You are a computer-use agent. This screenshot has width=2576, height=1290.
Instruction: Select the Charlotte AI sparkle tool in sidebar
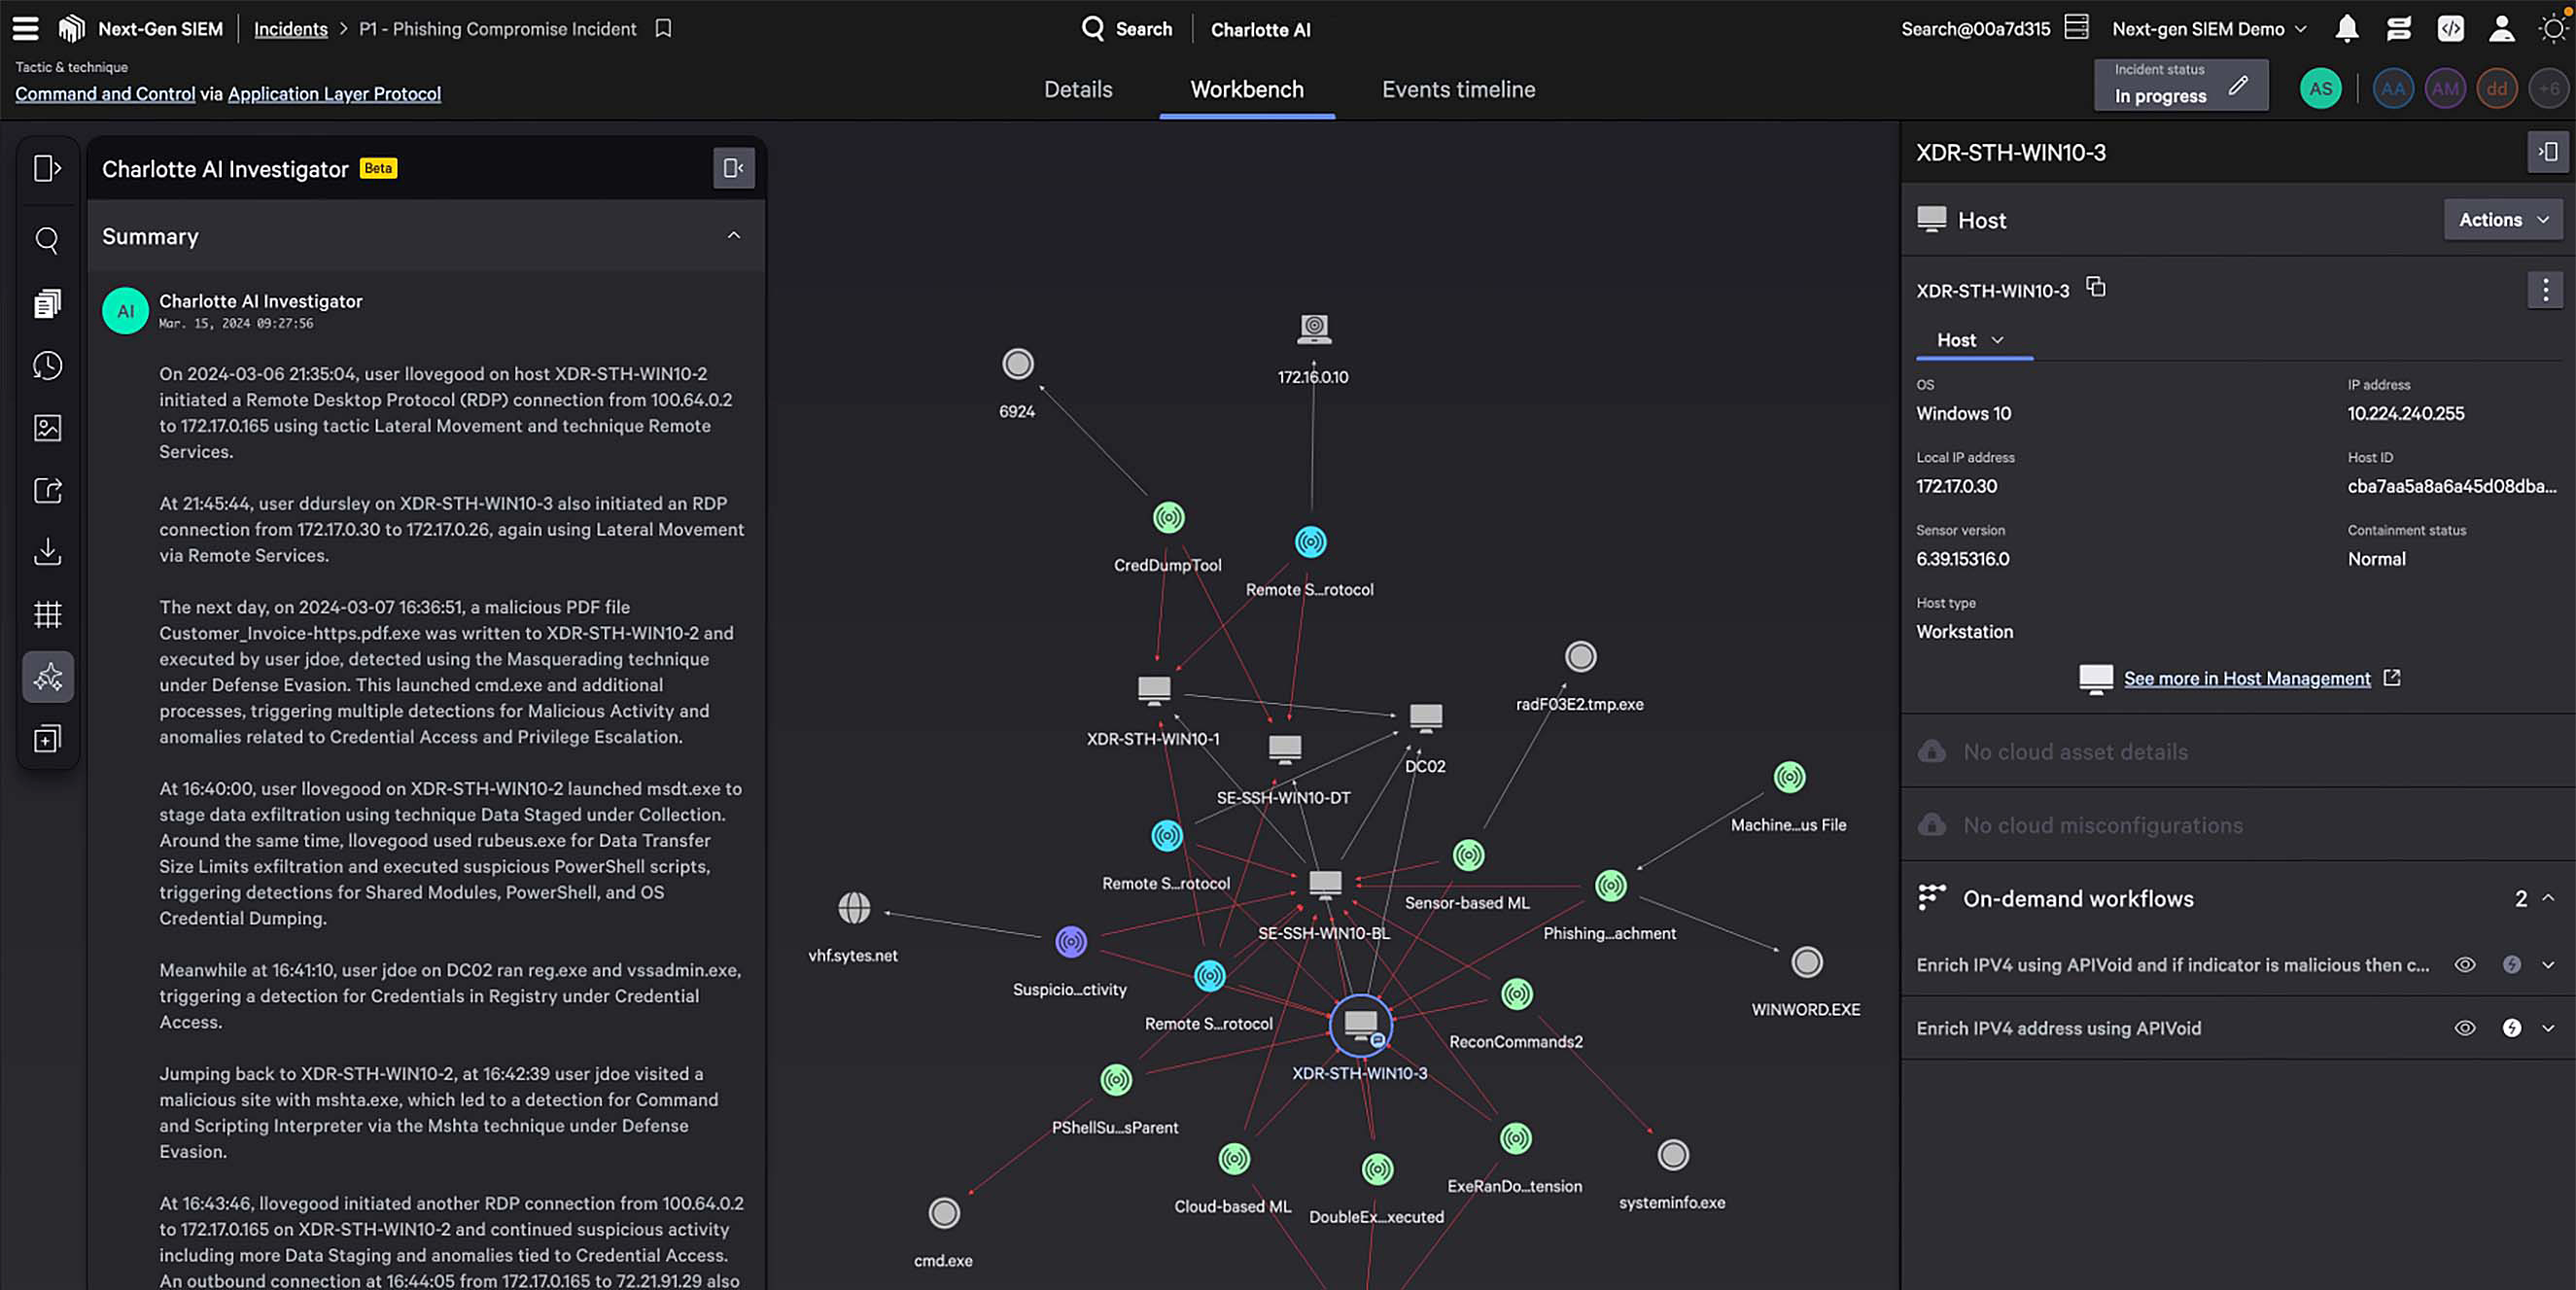[47, 677]
